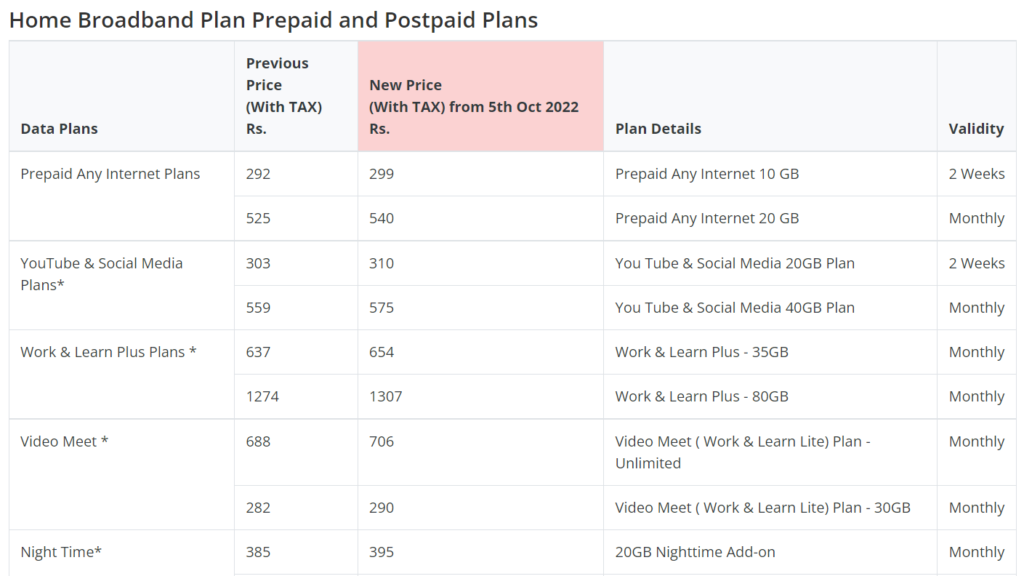Click the pink New Price header cell

click(481, 97)
